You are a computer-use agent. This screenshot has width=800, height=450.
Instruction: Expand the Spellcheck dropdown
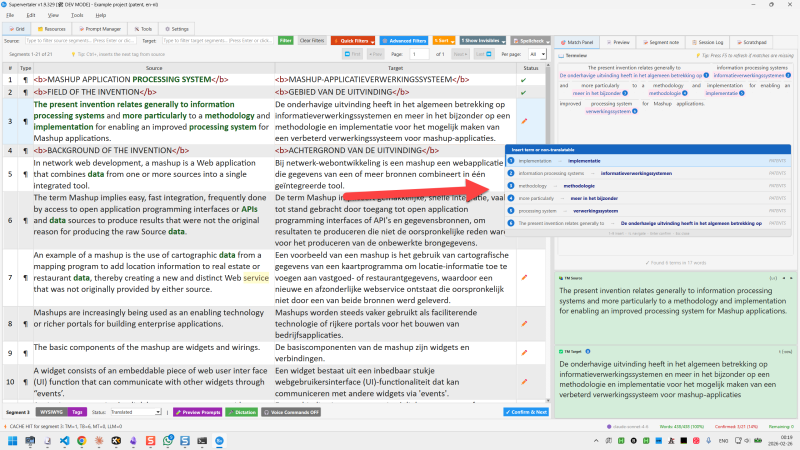click(x=531, y=41)
